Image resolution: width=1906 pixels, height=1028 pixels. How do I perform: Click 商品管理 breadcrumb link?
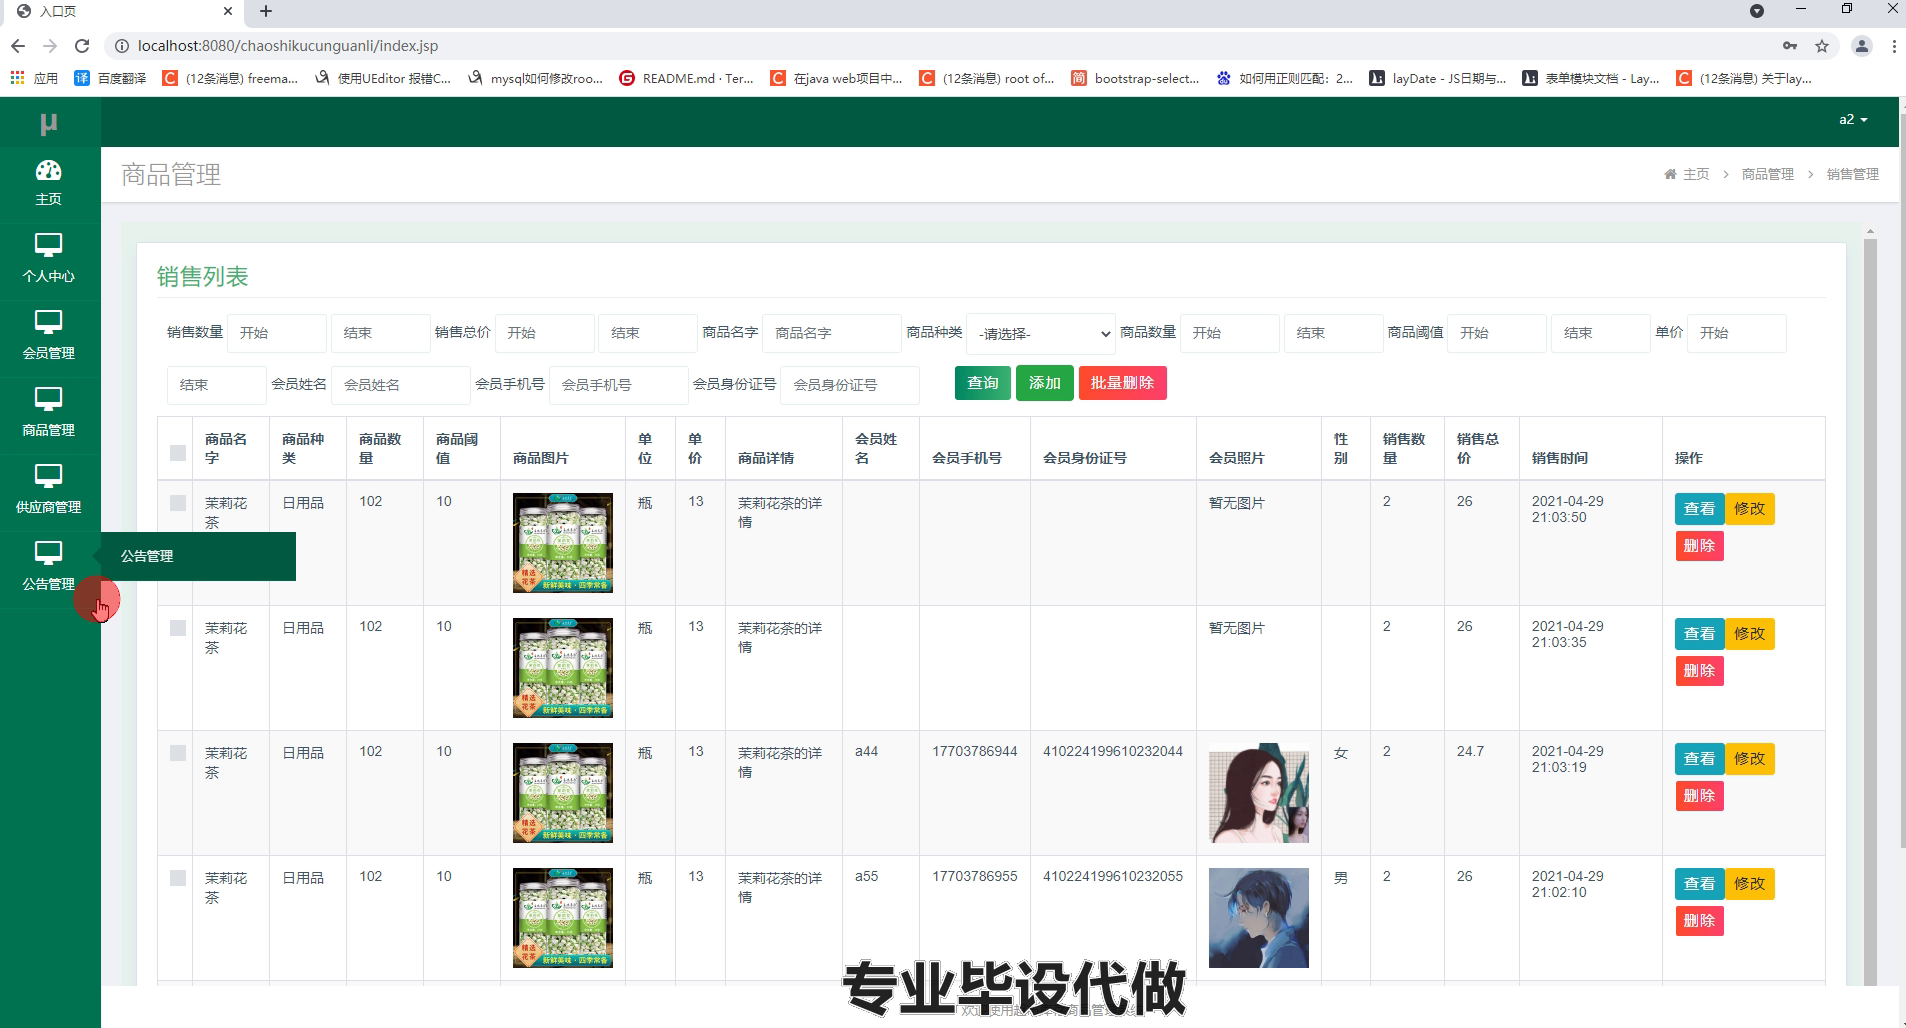tap(1768, 174)
